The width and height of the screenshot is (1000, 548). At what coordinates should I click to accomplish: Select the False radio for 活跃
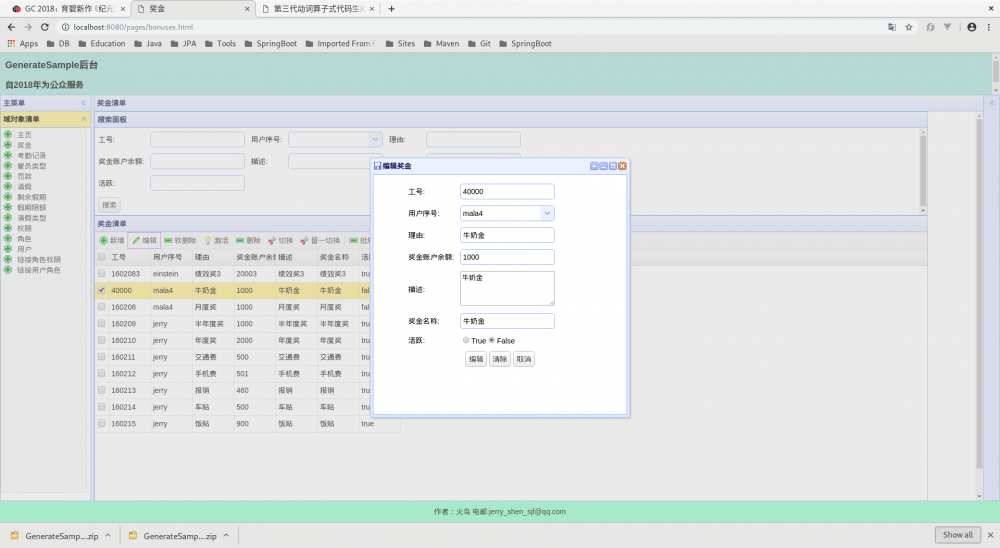(492, 340)
